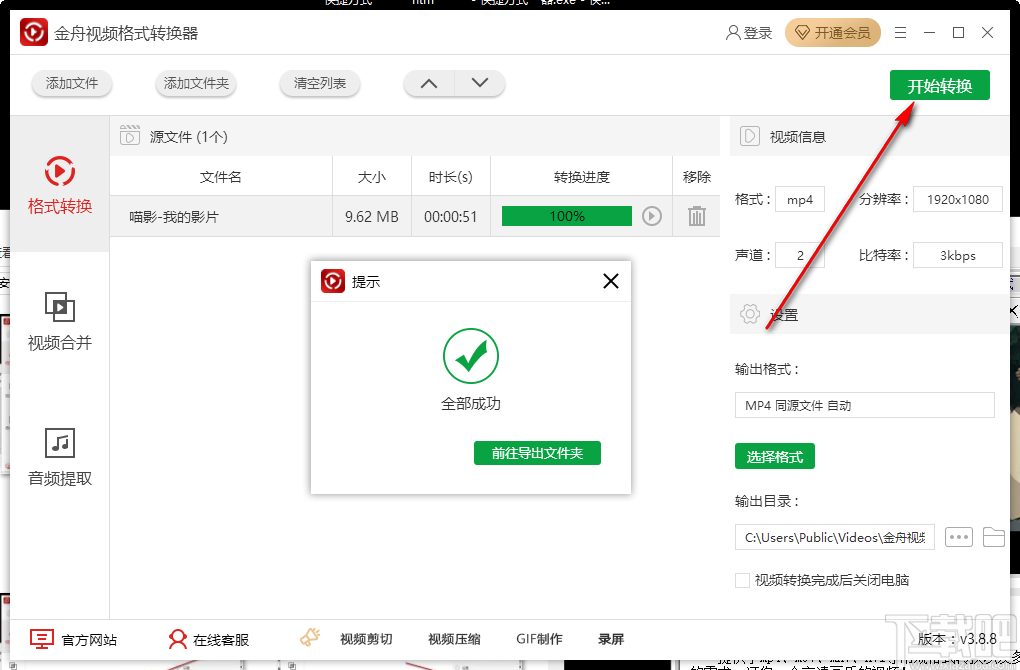Open 在线客服 customer service icon
This screenshot has height=670, width=1020.
pyautogui.click(x=177, y=638)
